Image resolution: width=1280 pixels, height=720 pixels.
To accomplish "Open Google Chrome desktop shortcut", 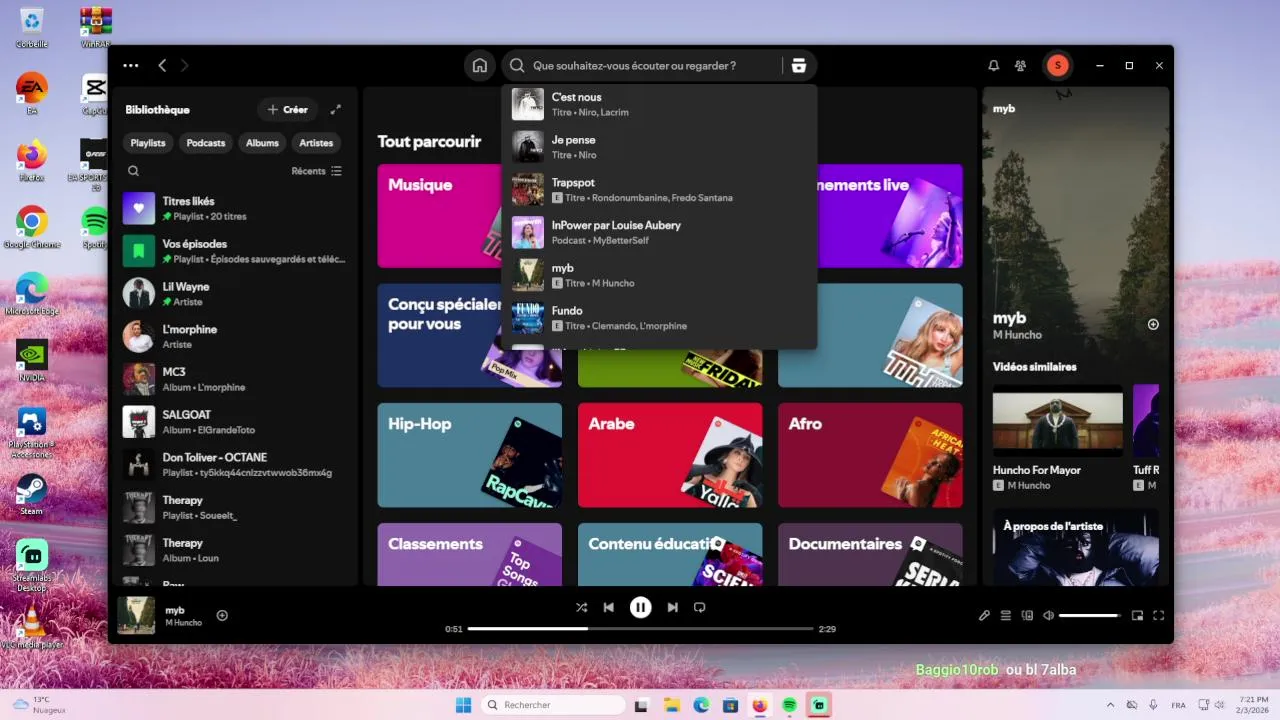I will click(x=32, y=228).
